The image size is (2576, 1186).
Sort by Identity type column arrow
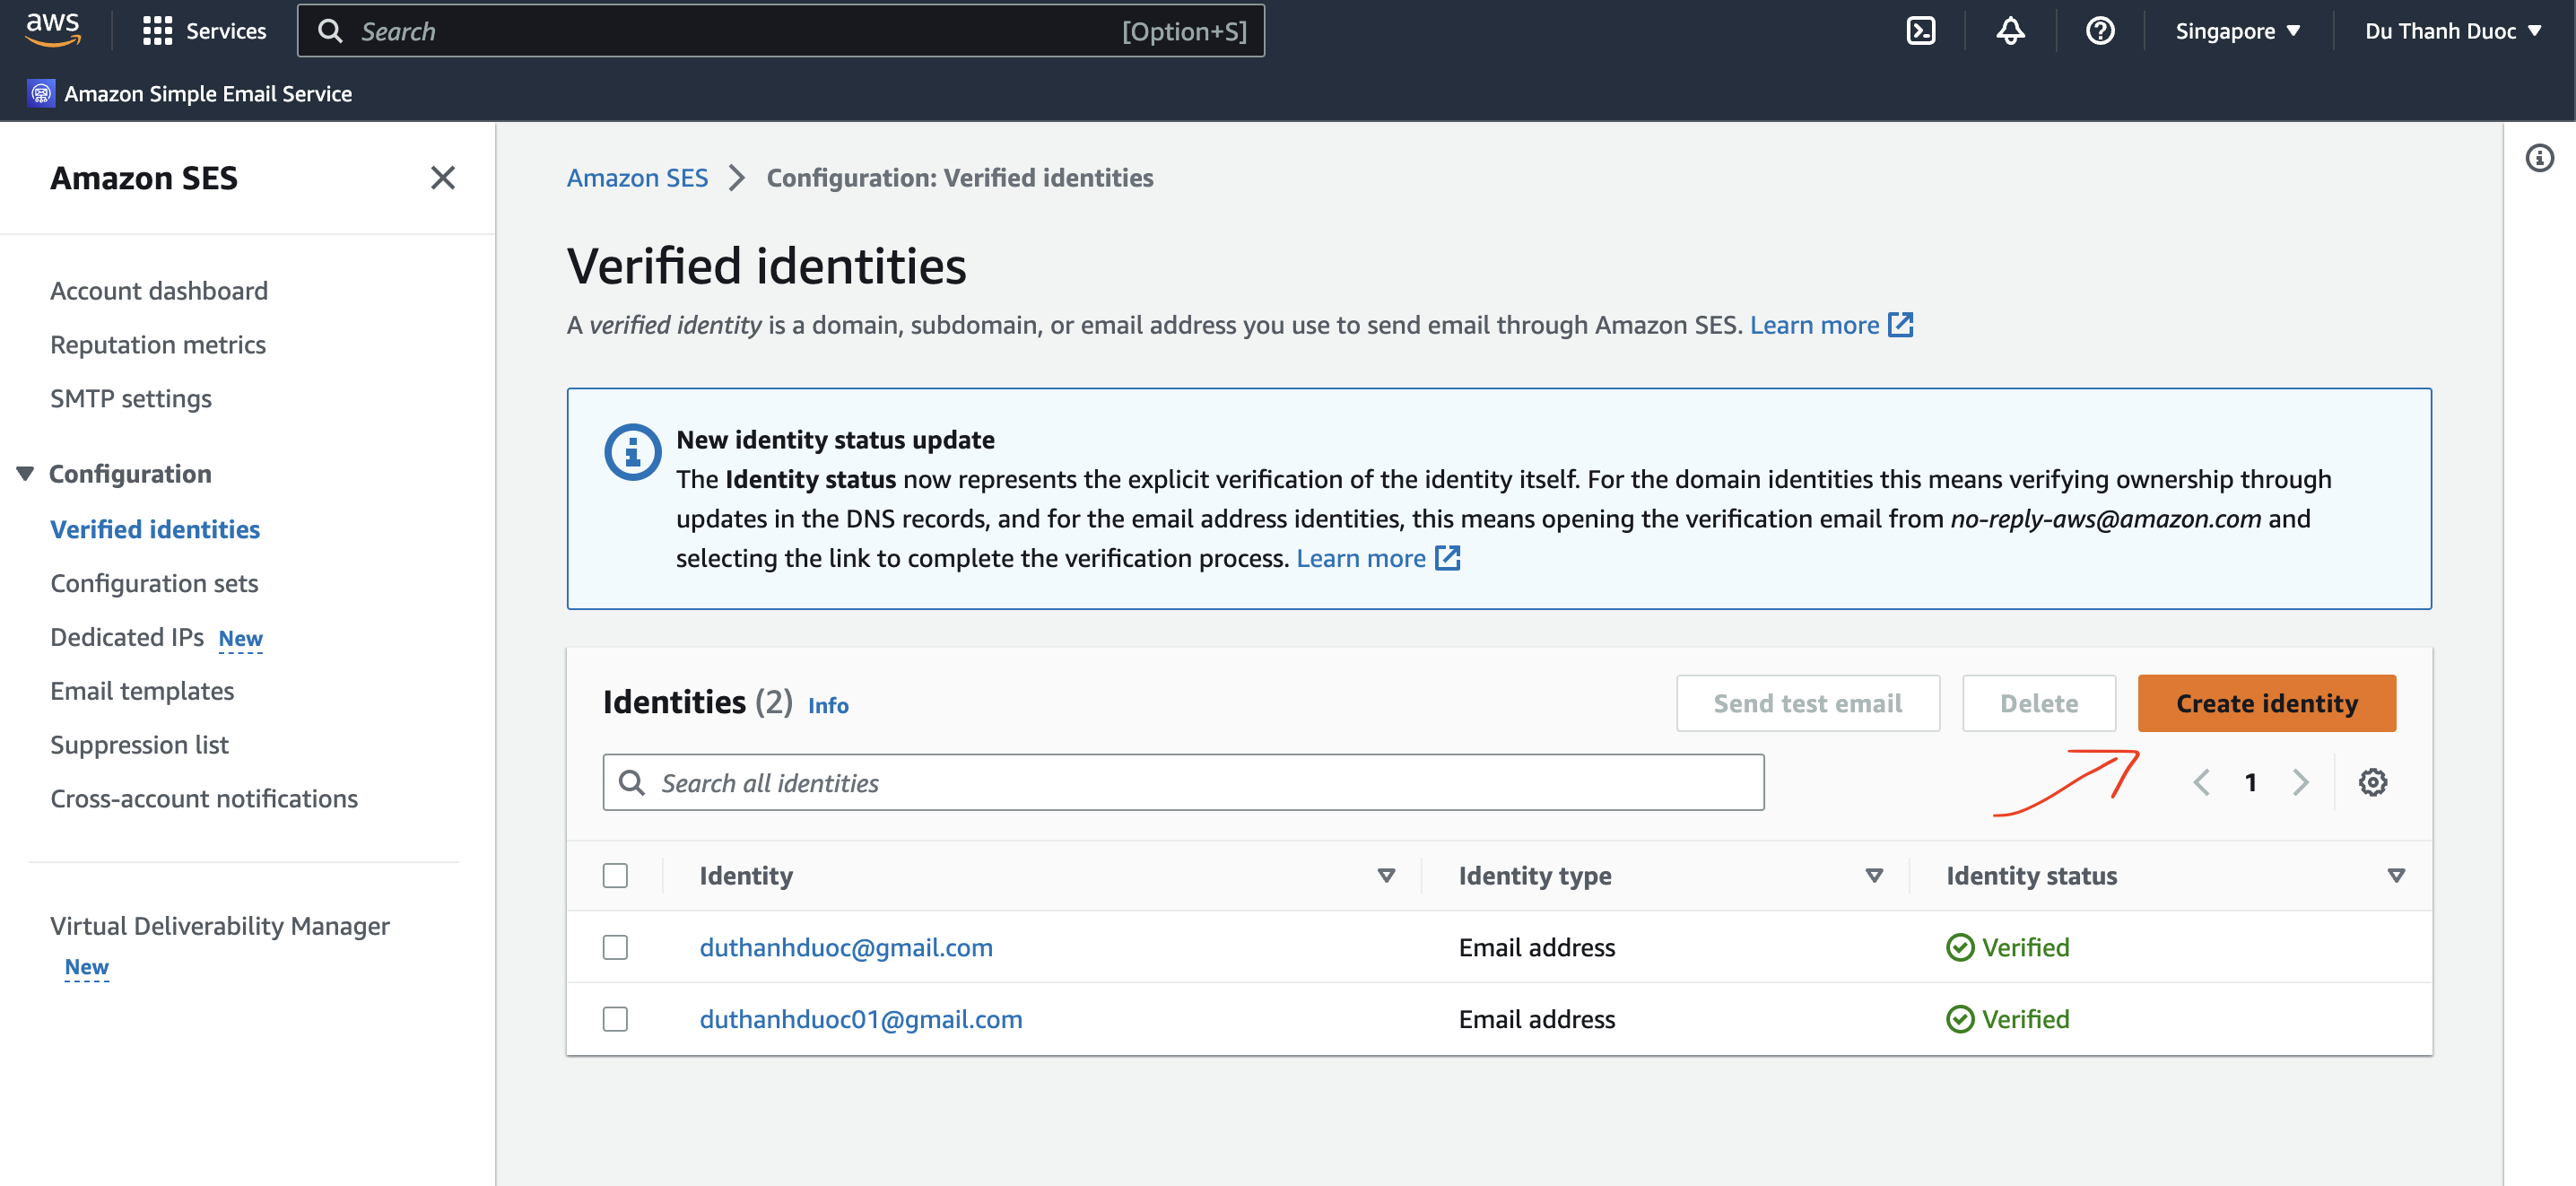tap(1874, 875)
